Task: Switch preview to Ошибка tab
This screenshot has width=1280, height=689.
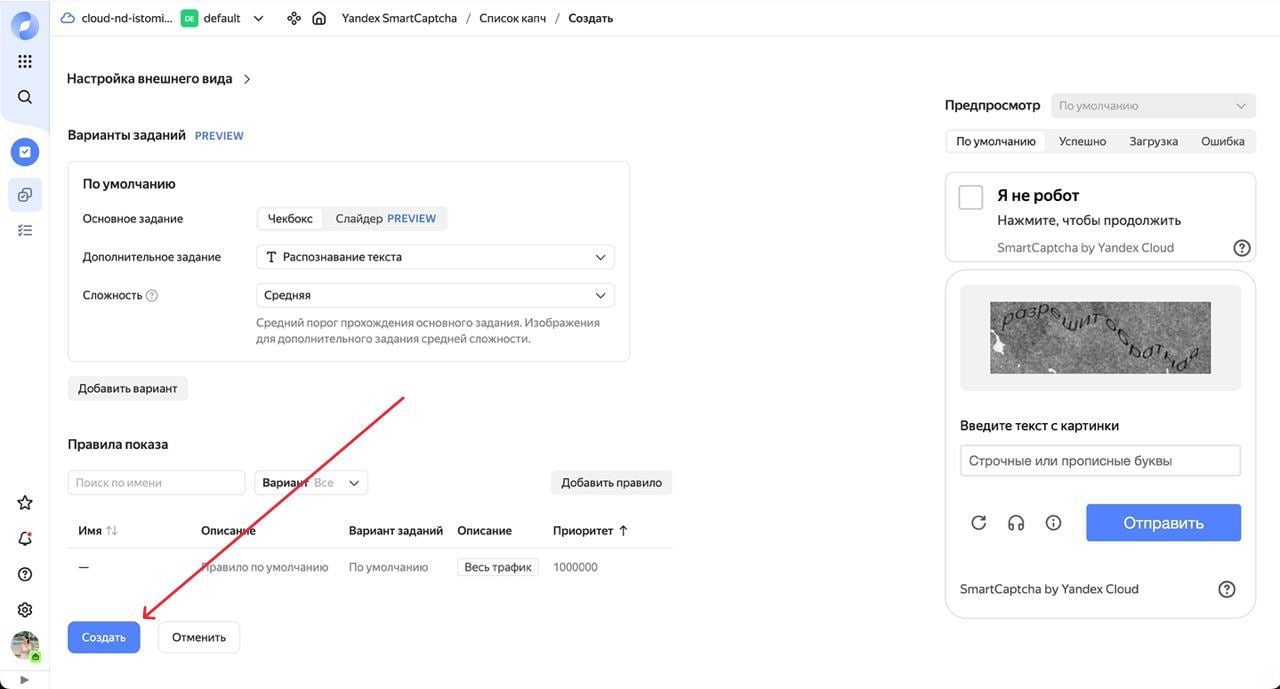Action: 1222,141
